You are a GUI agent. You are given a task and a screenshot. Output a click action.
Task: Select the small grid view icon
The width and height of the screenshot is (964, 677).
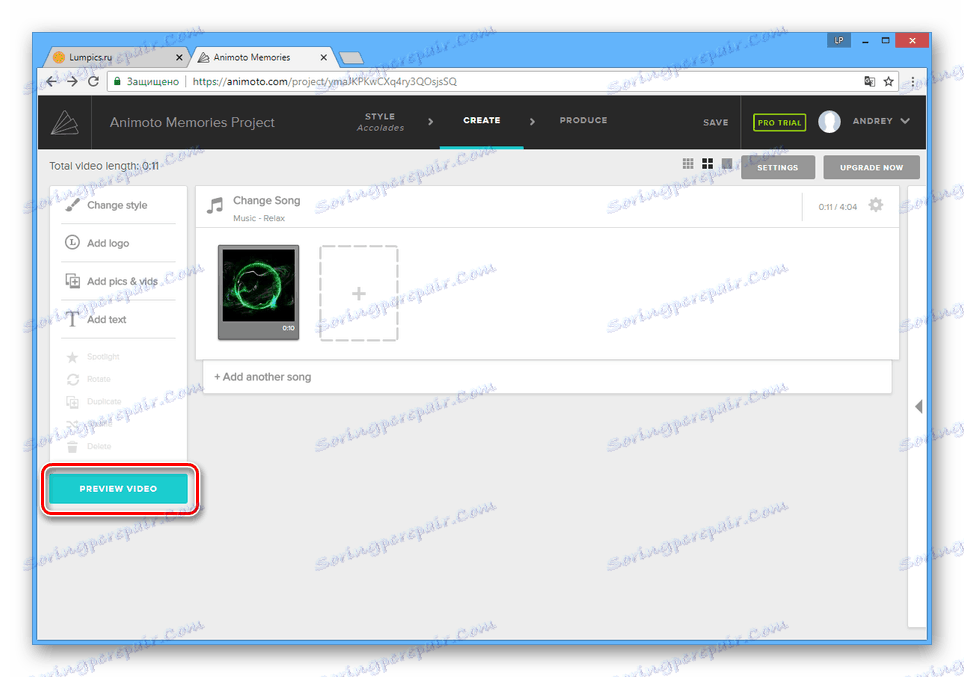(x=688, y=164)
